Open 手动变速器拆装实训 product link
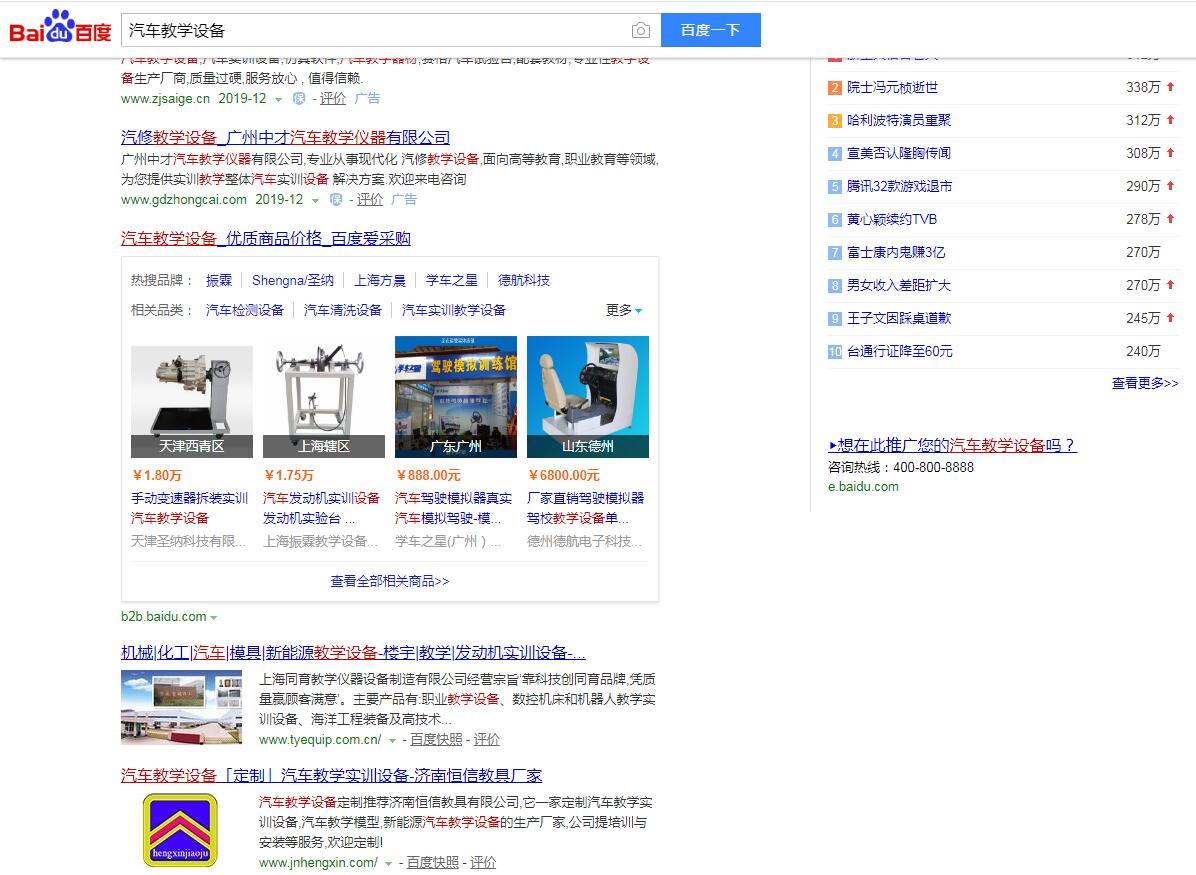Image resolution: width=1196 pixels, height=875 pixels. point(189,508)
